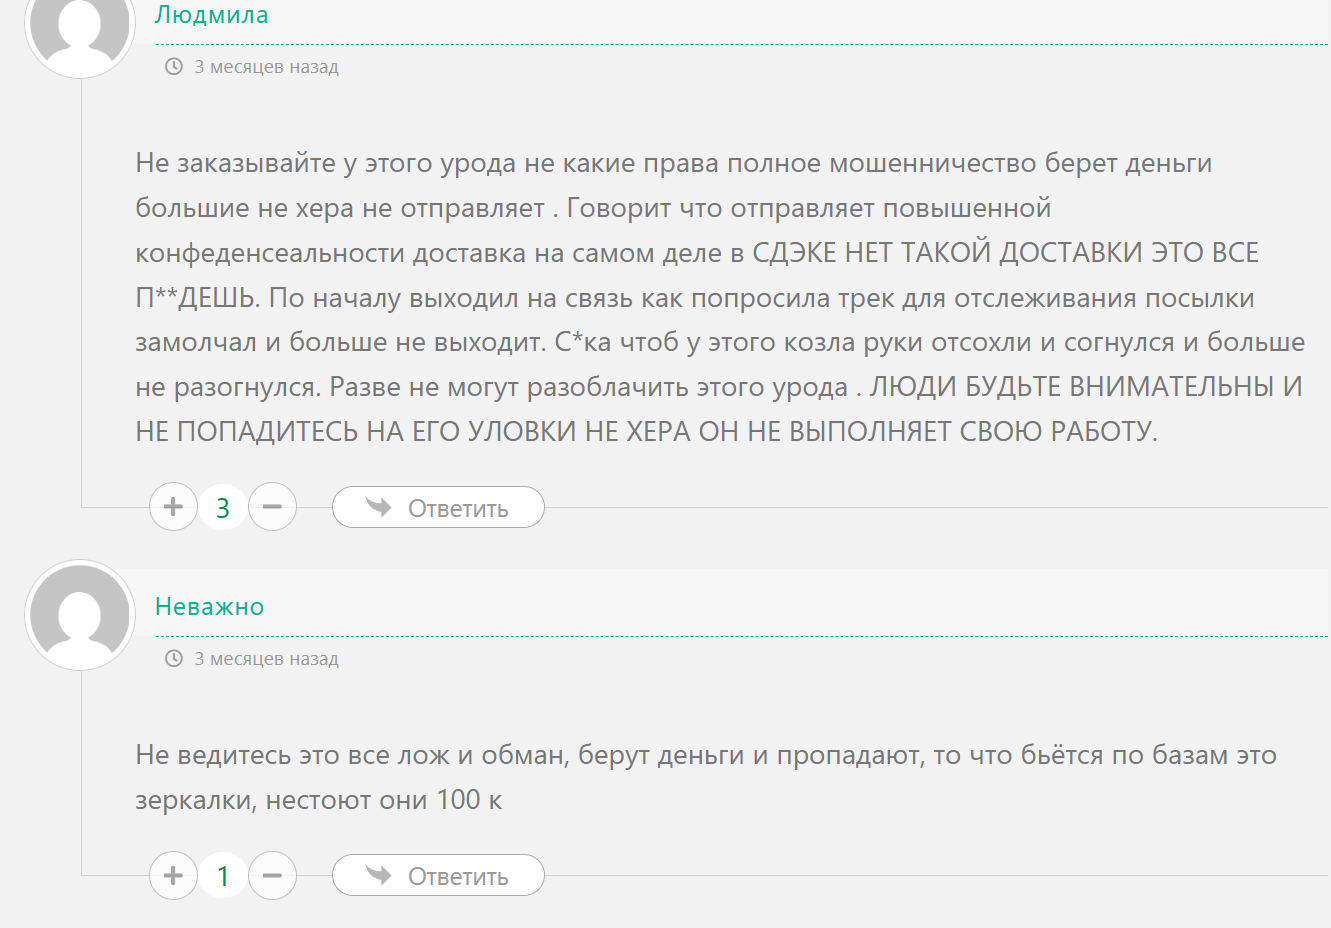Click the downvote minus icon on Неважно's comment
Image resolution: width=1331 pixels, height=928 pixels.
(272, 875)
